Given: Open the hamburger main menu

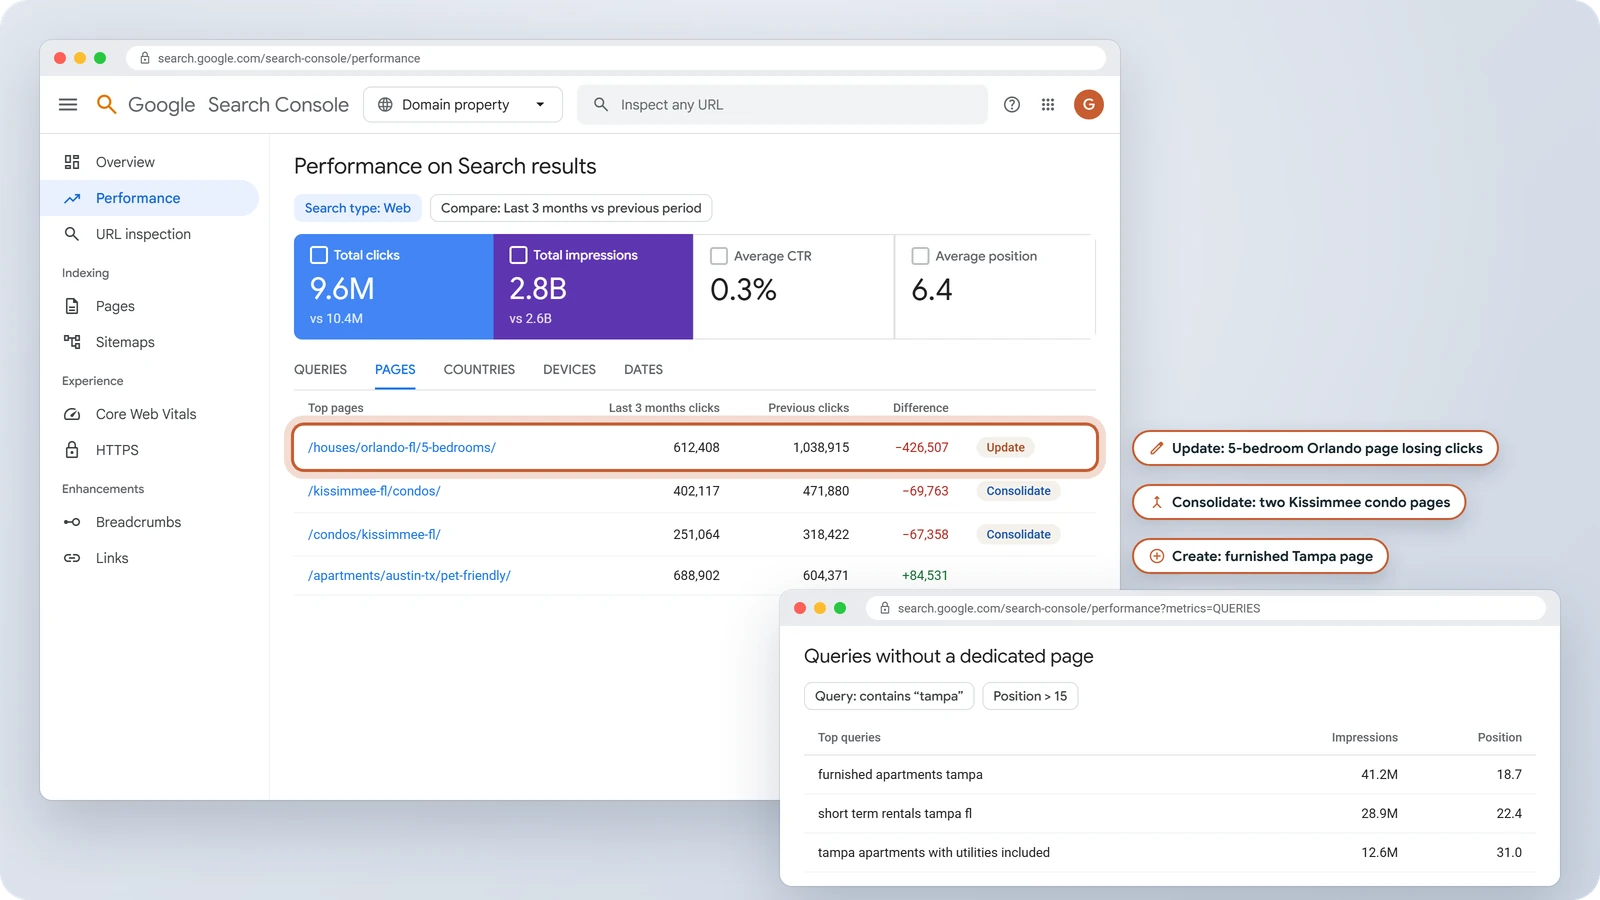Looking at the screenshot, I should 68,105.
